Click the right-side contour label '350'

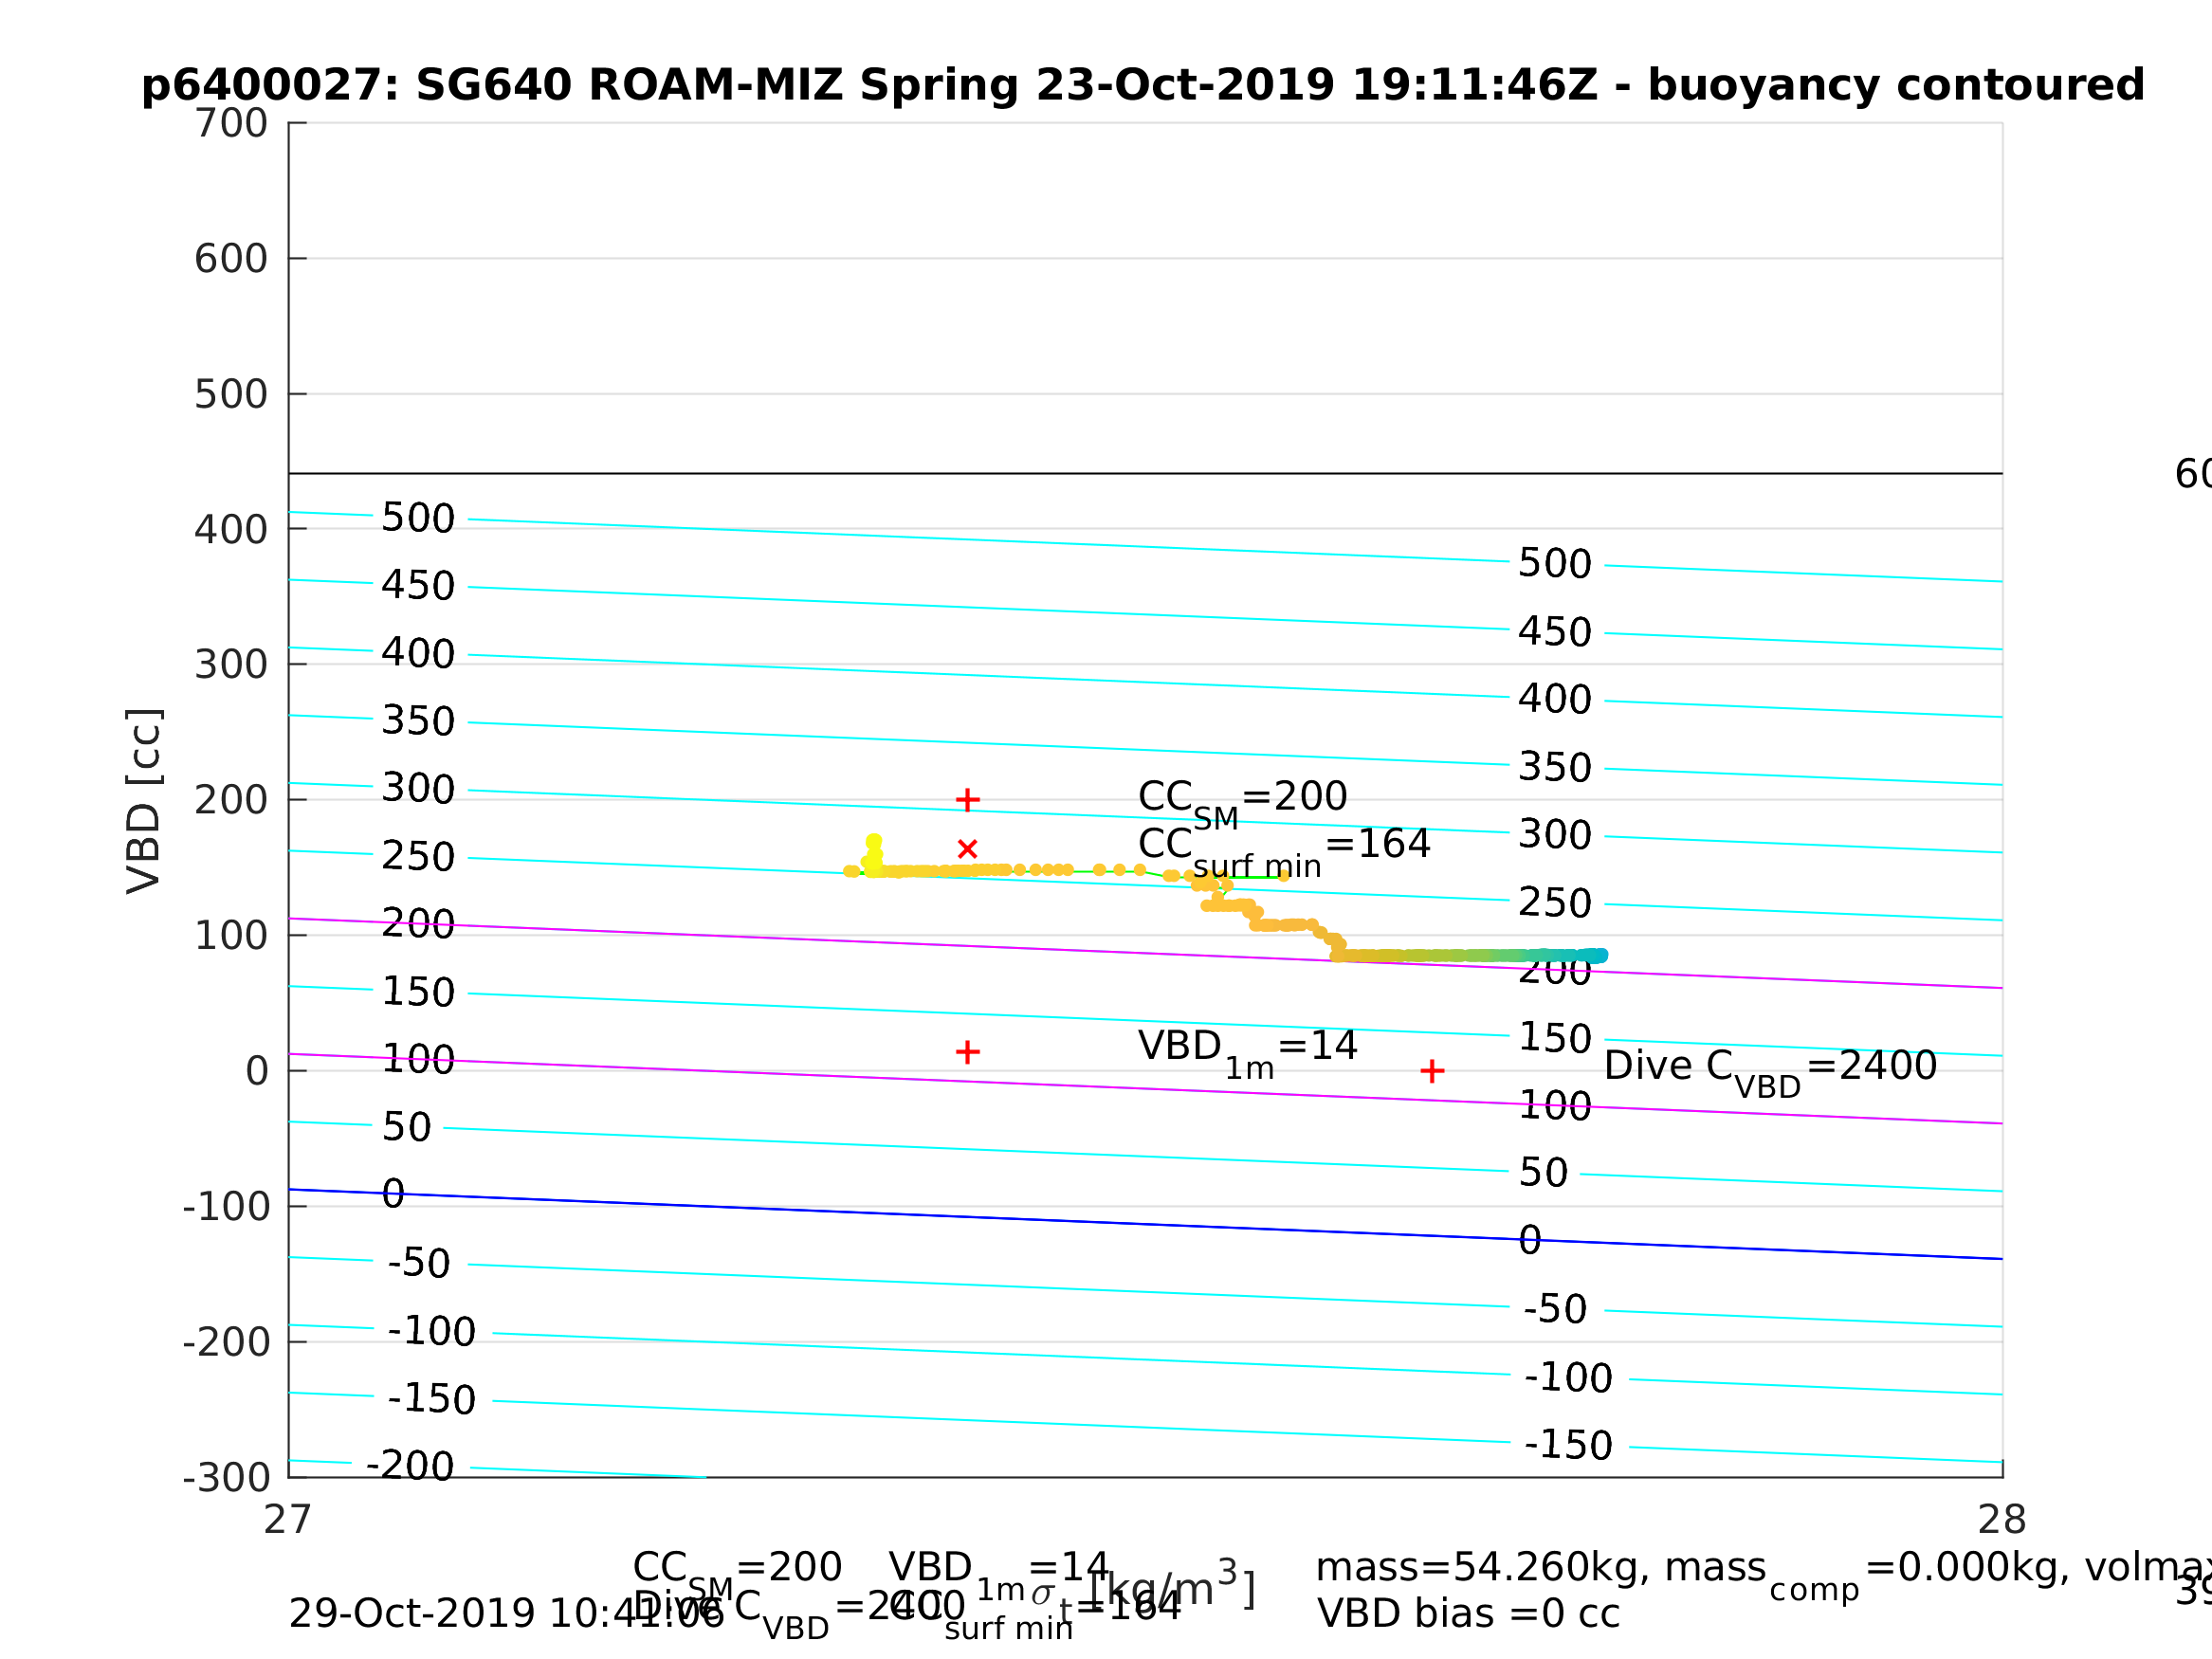pos(1555,768)
